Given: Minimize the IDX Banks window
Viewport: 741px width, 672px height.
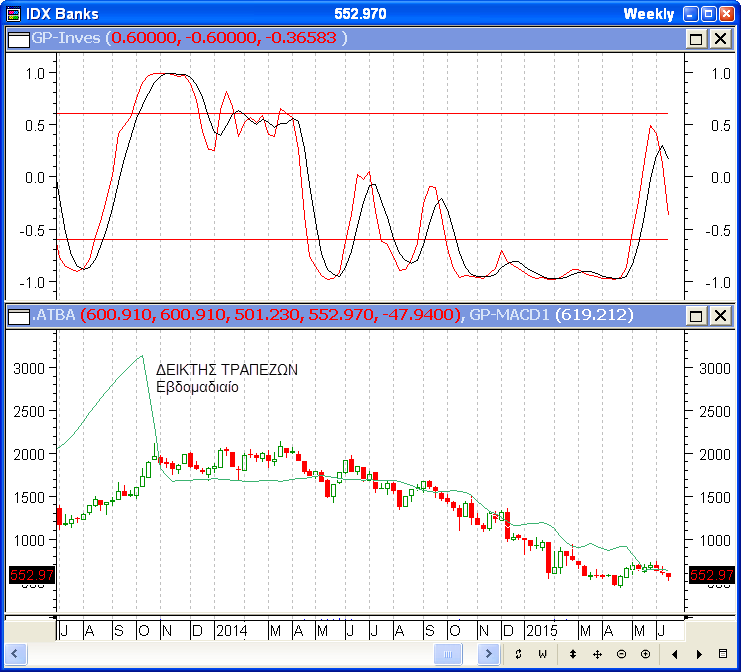Looking at the screenshot, I should pos(690,14).
